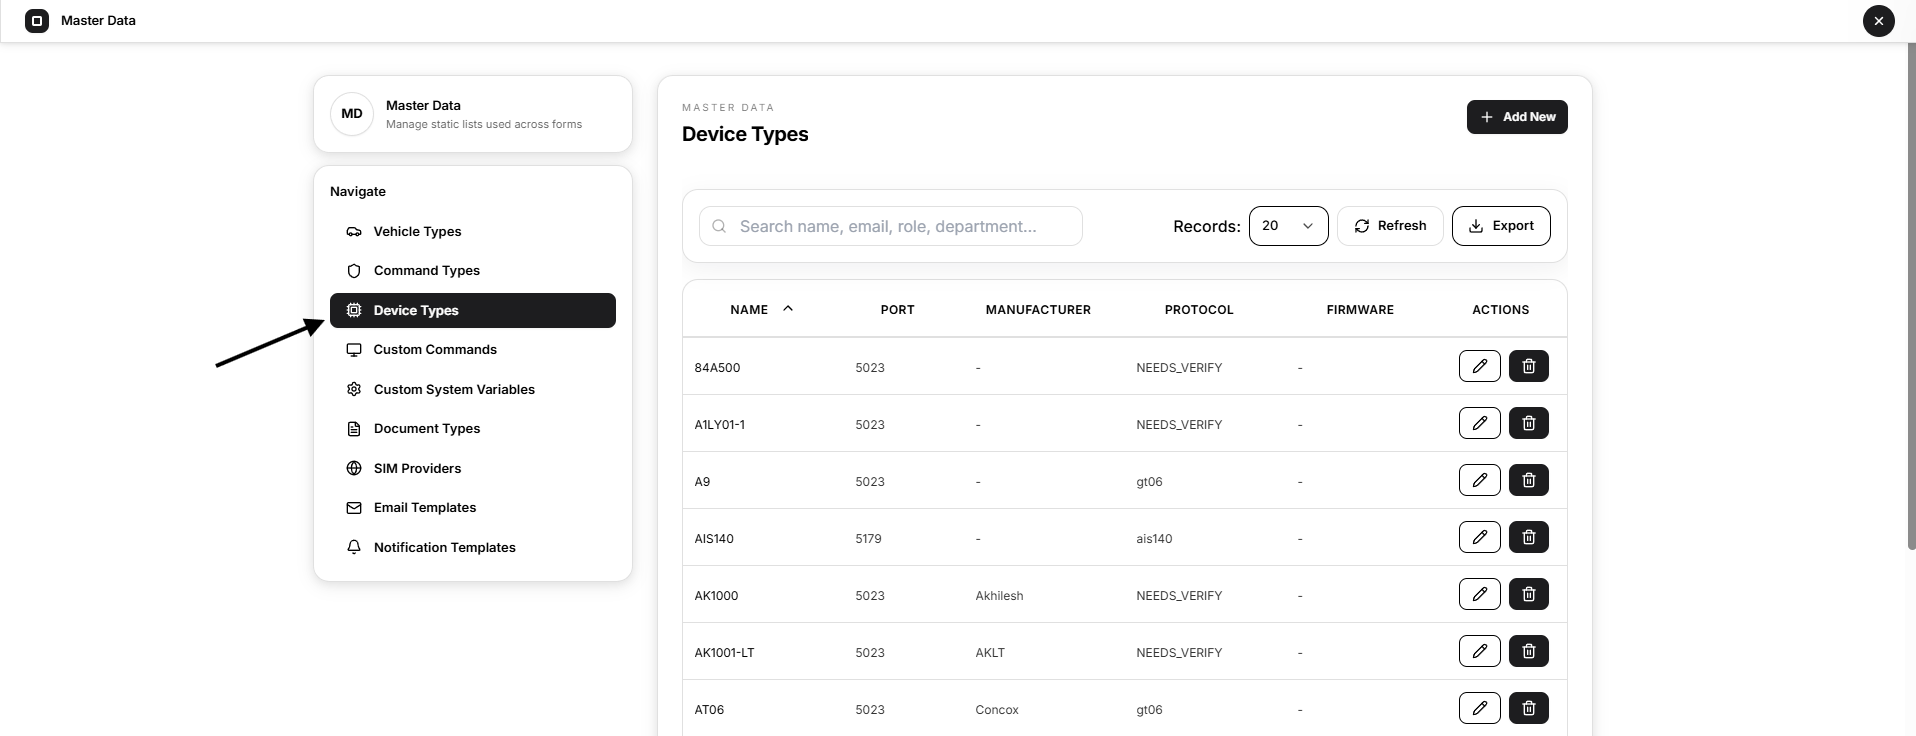The width and height of the screenshot is (1916, 736).
Task: Sort by the MANUFACTURER column
Action: pos(1038,310)
